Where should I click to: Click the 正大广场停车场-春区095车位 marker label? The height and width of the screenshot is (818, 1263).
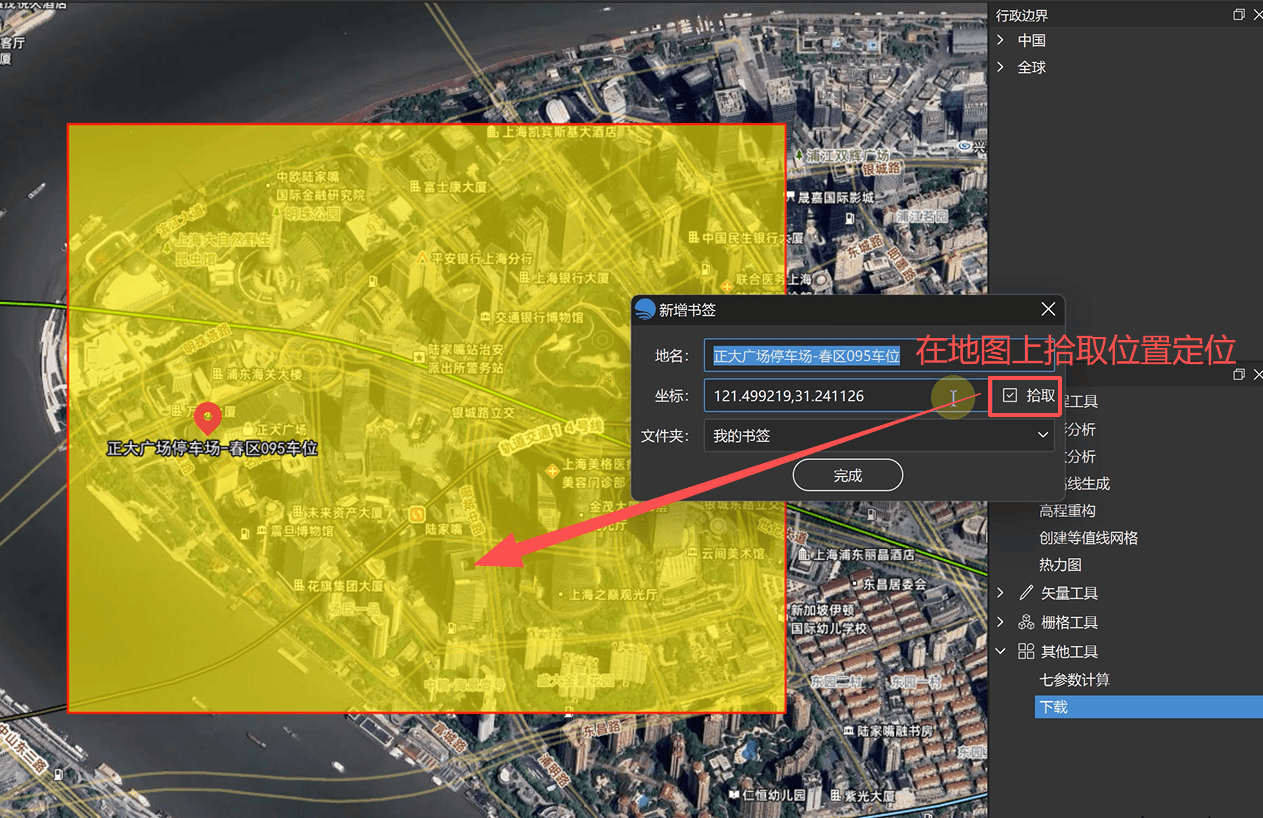click(x=212, y=449)
